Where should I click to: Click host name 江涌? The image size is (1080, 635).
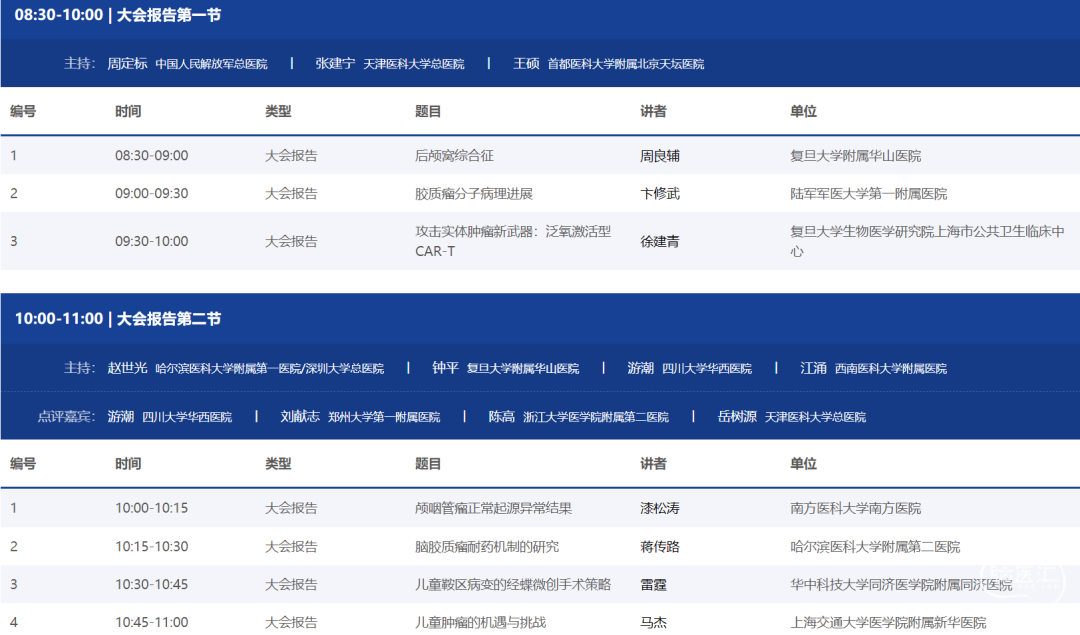(x=813, y=368)
